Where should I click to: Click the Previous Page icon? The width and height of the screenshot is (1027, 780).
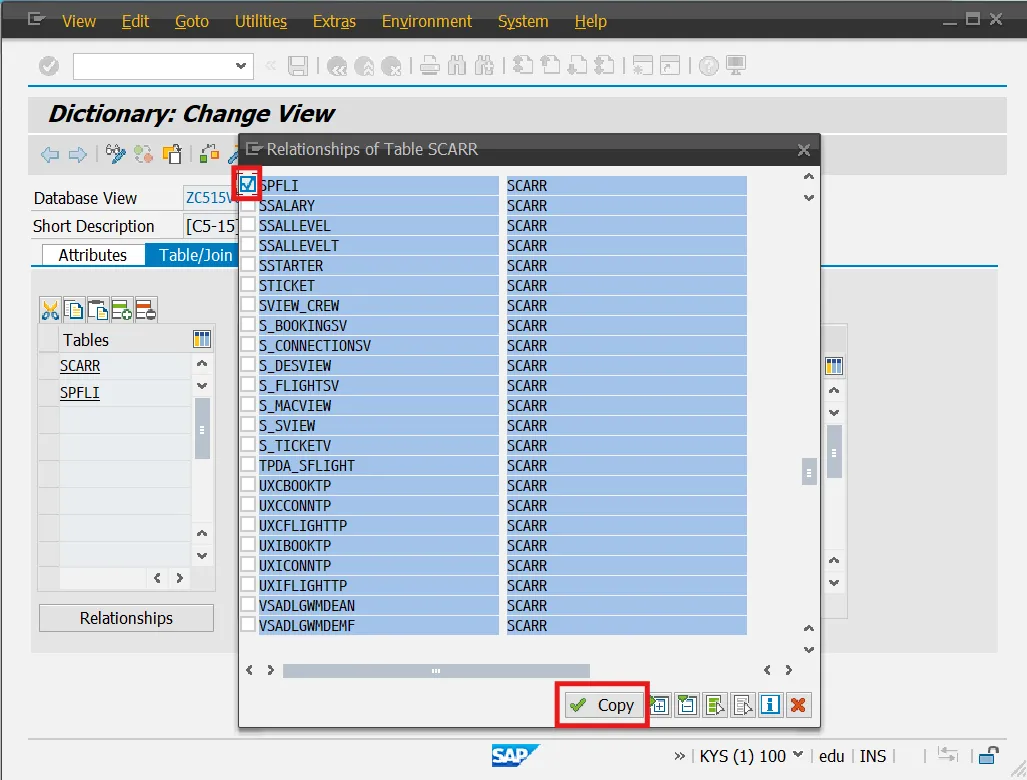click(550, 66)
